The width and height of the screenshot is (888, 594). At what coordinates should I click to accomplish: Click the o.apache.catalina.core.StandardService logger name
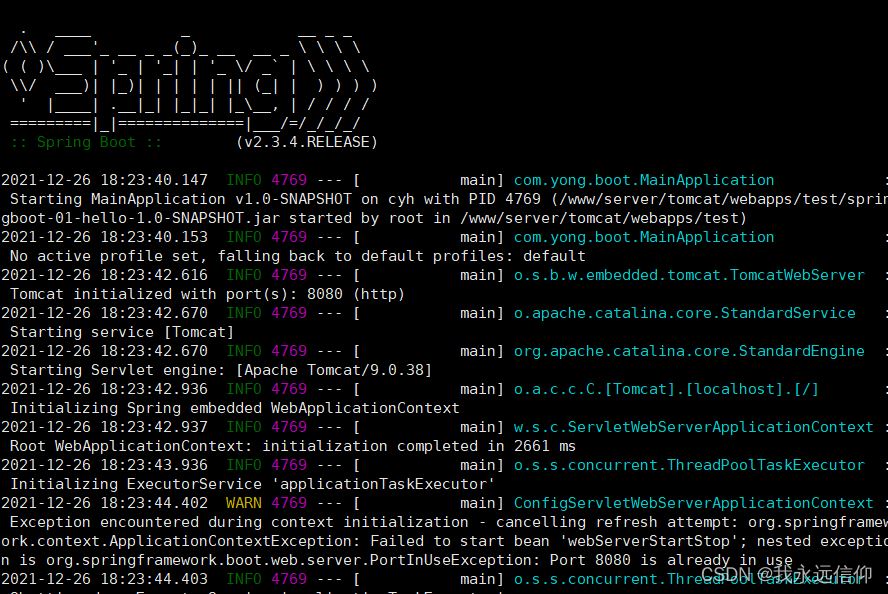685,313
